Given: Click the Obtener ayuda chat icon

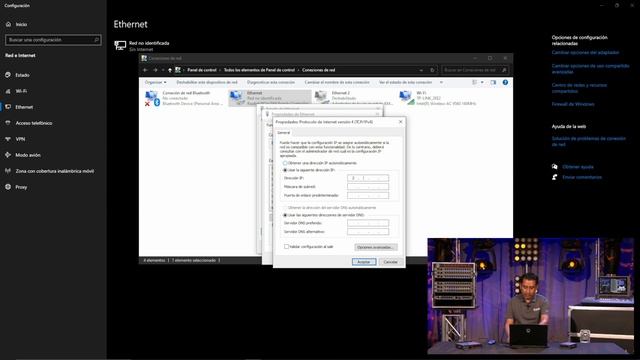Looking at the screenshot, I should (x=554, y=167).
